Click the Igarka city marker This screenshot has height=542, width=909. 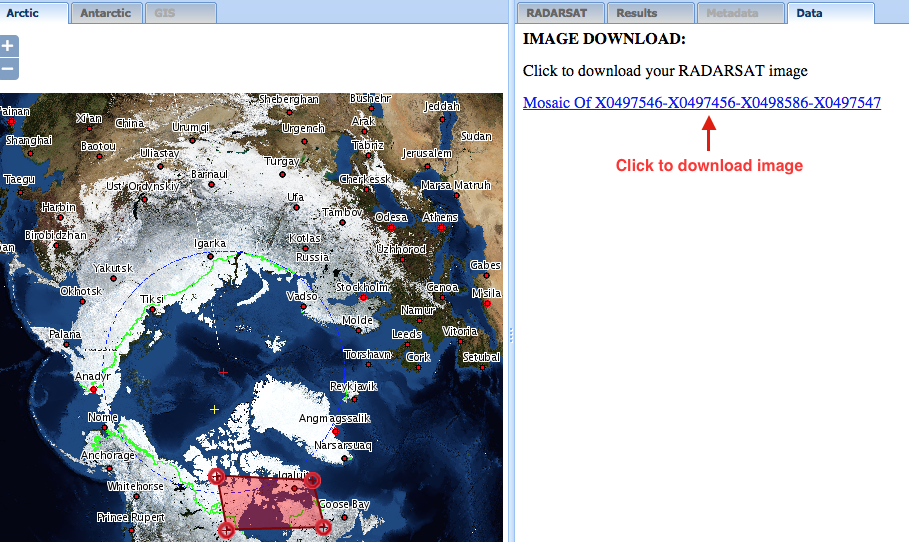point(210,256)
